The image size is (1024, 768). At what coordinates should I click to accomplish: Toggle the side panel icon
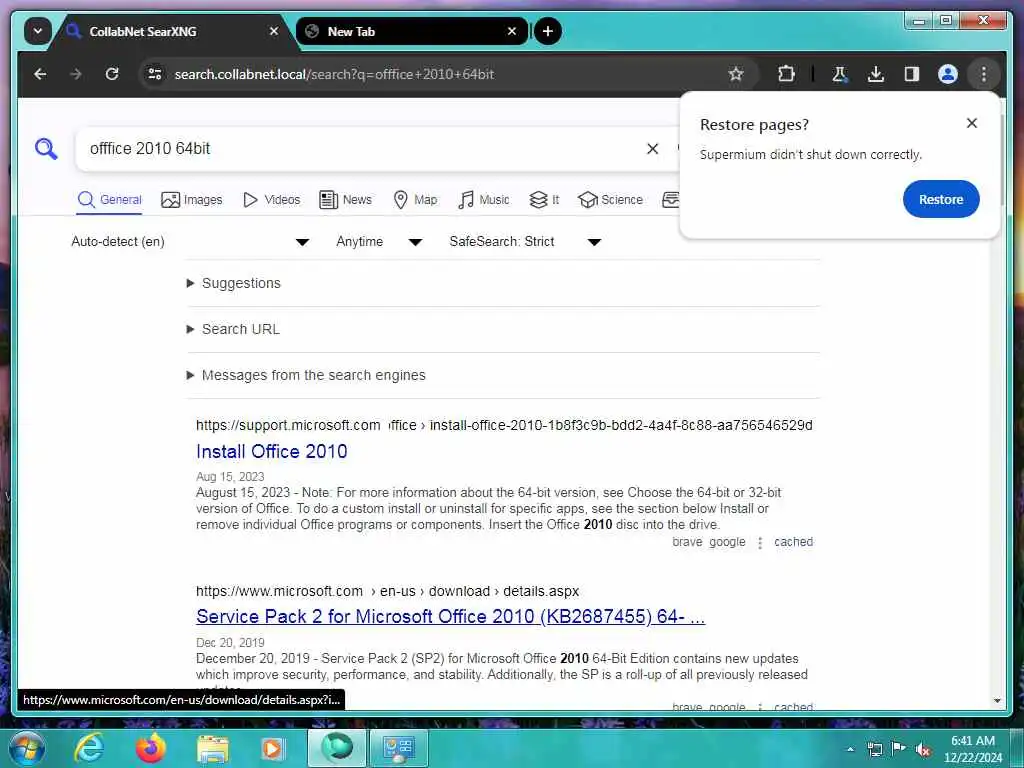912,74
